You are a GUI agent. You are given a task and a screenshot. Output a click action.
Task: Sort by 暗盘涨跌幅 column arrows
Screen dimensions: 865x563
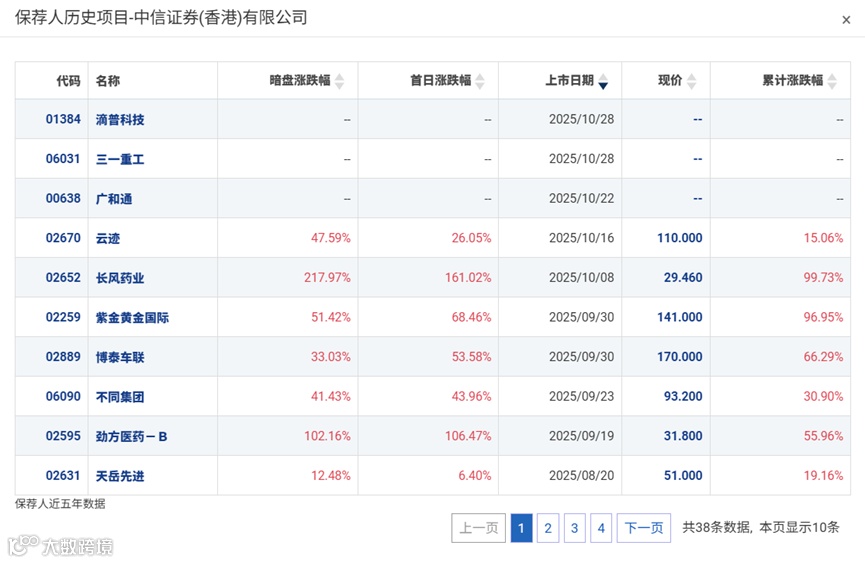pyautogui.click(x=339, y=81)
